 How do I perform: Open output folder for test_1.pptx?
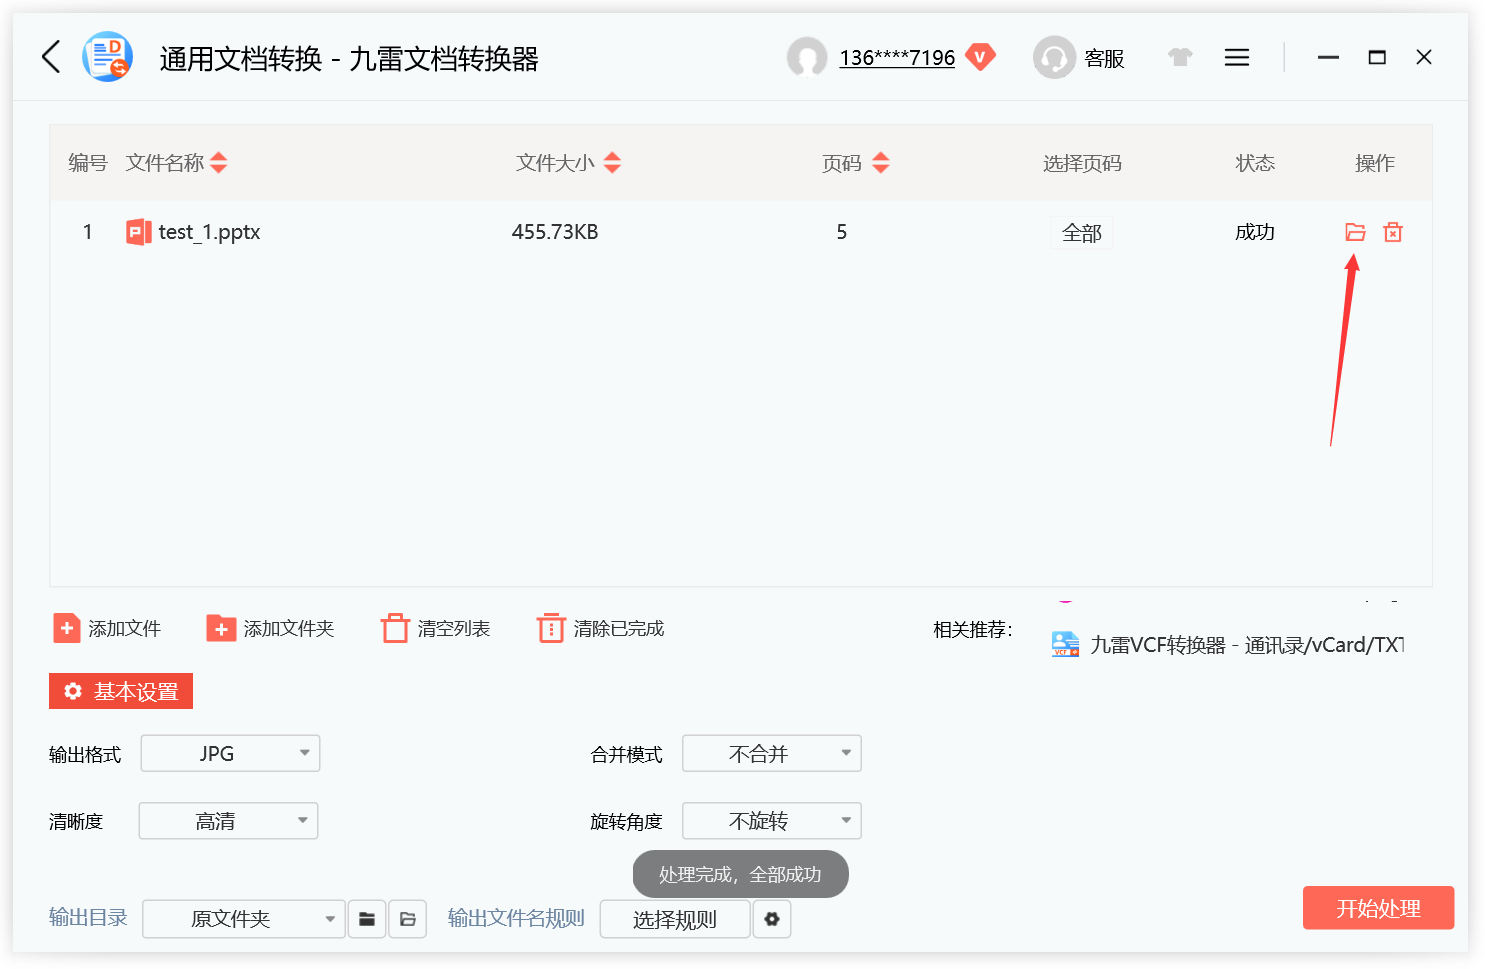click(x=1355, y=232)
